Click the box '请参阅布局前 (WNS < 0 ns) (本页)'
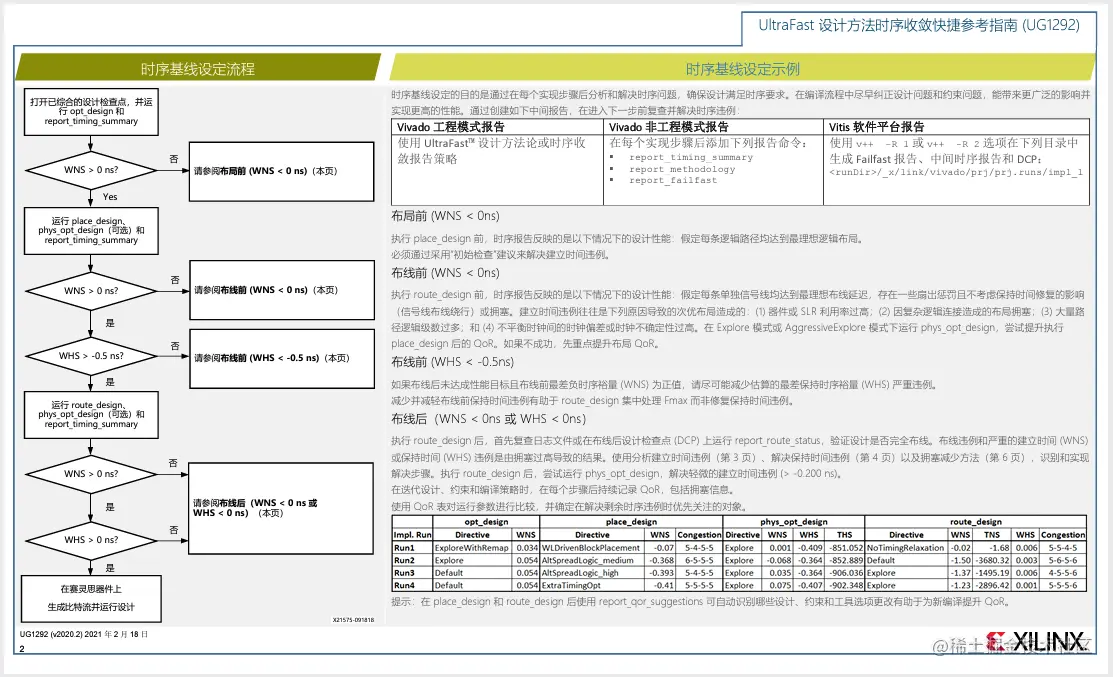The width and height of the screenshot is (1113, 677). 282,171
